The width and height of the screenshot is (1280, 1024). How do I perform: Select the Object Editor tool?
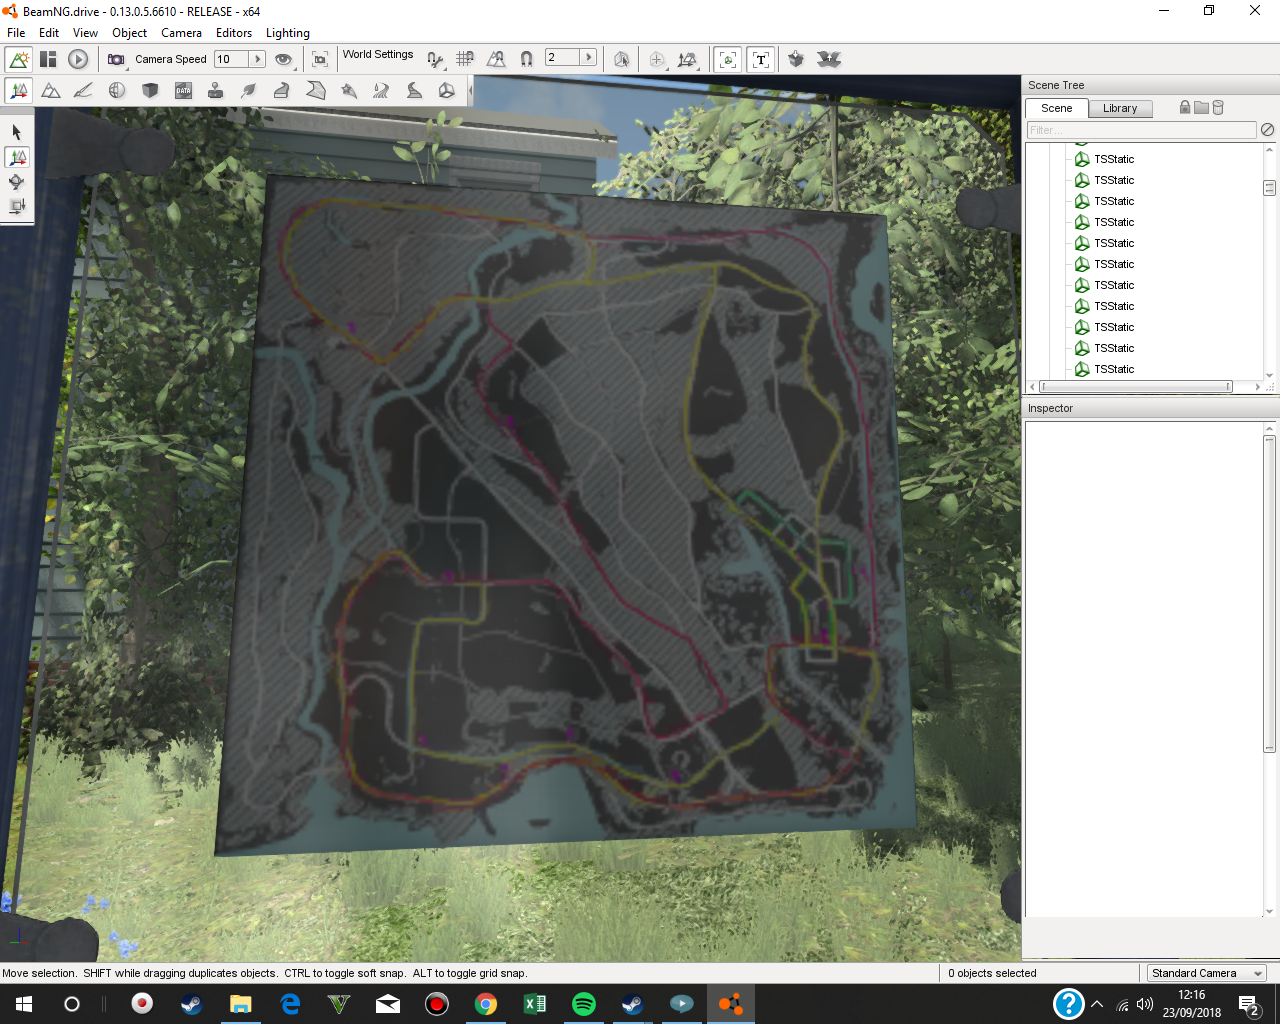19,90
